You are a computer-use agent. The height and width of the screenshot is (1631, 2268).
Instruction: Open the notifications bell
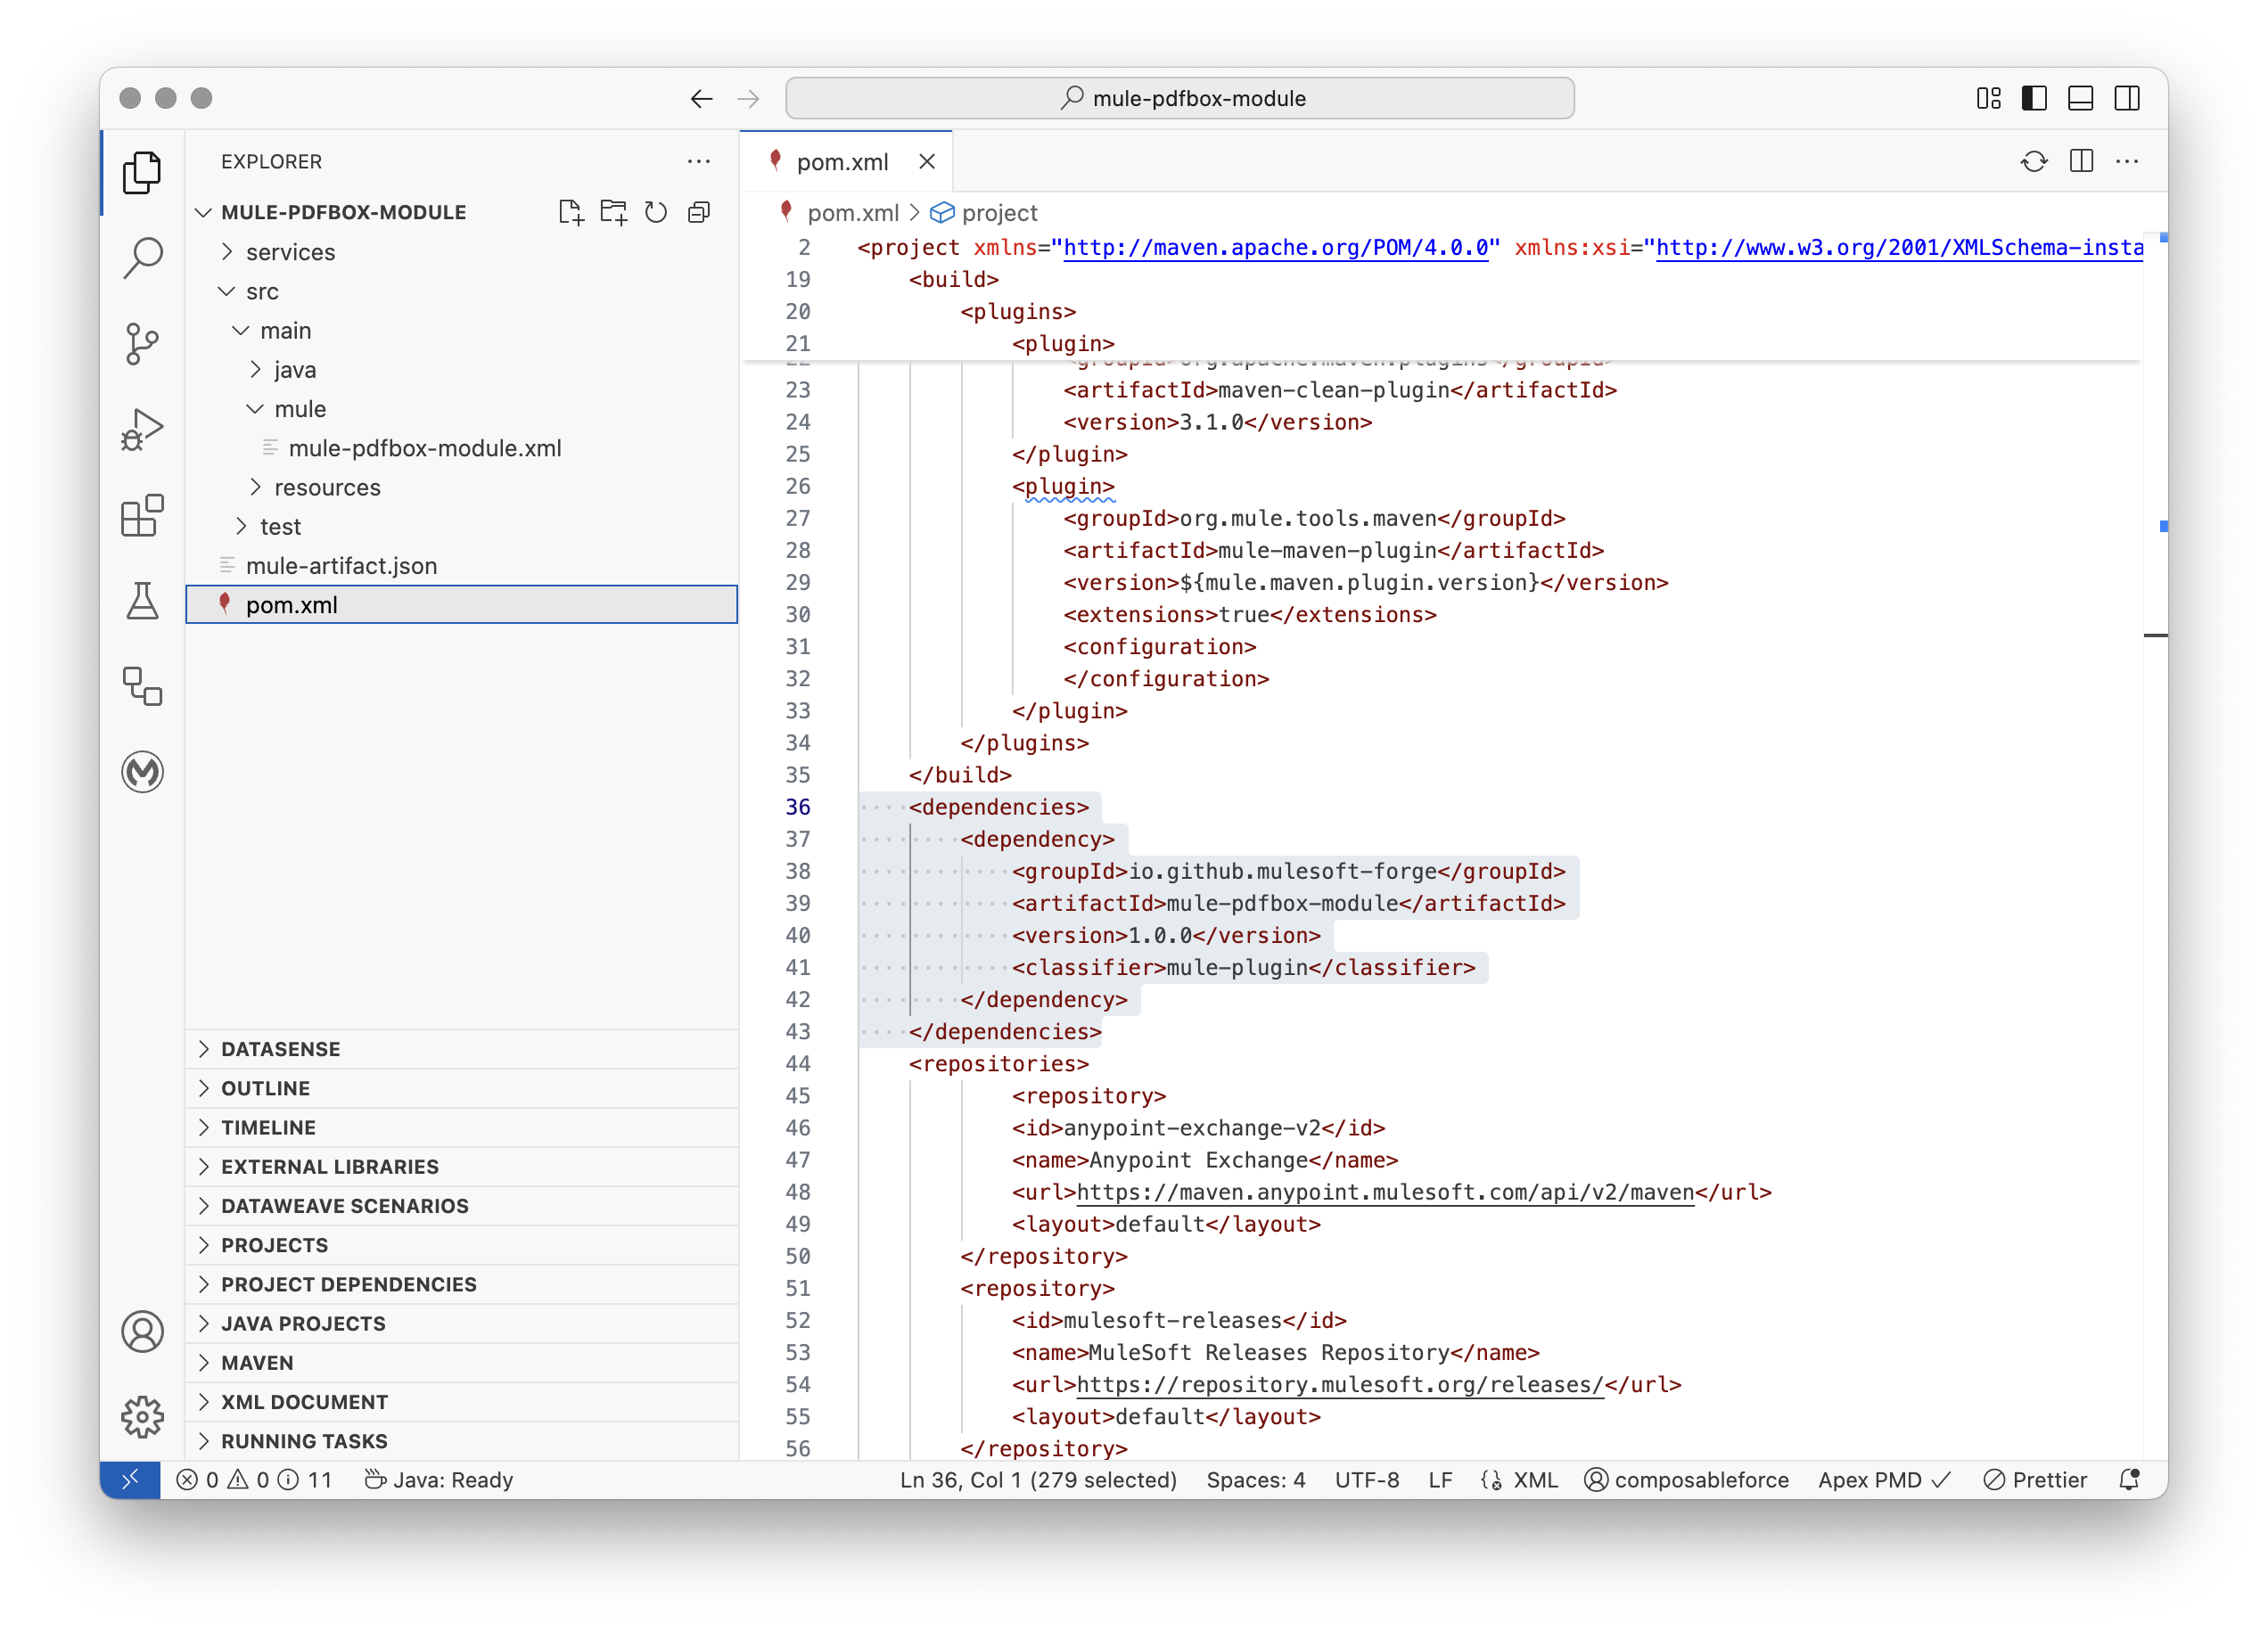[2131, 1480]
